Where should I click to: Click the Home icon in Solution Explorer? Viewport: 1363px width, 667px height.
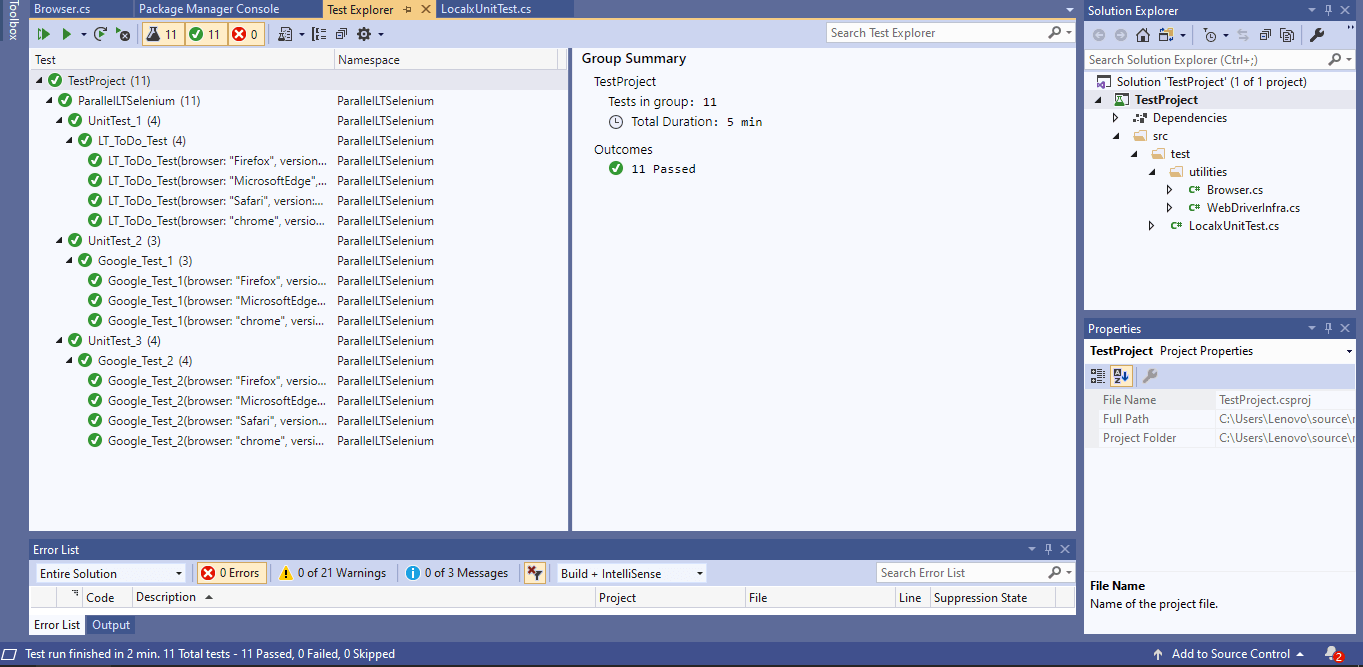click(x=1143, y=34)
